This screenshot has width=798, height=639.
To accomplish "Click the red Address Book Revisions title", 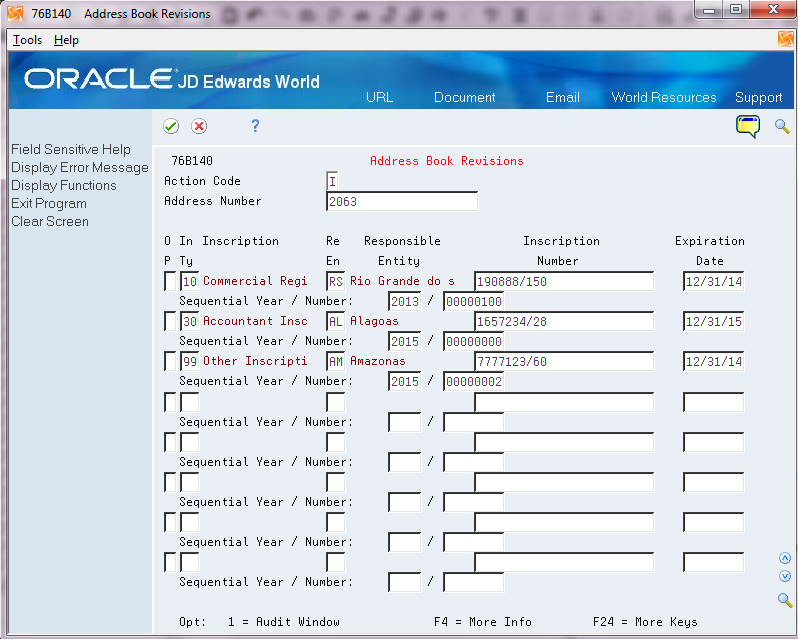I will tap(446, 161).
